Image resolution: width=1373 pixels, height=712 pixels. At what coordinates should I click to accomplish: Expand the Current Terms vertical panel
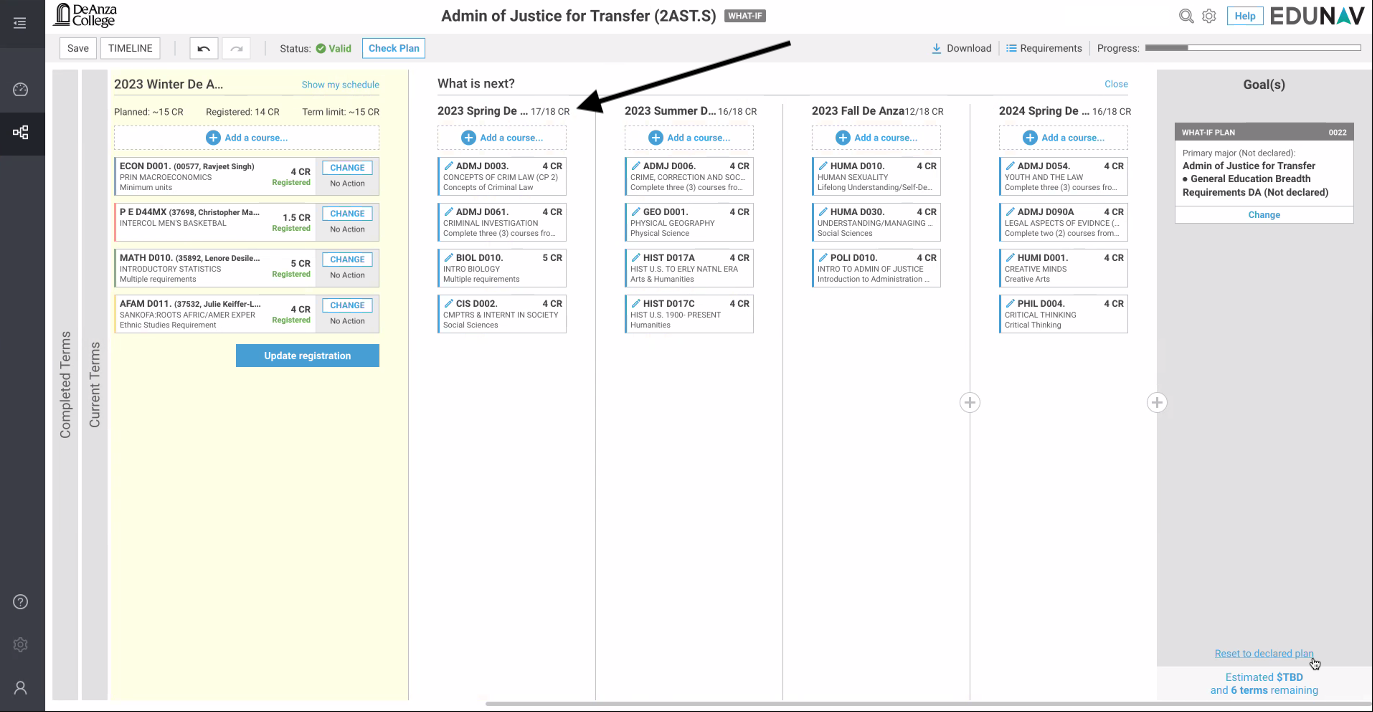tap(95, 385)
